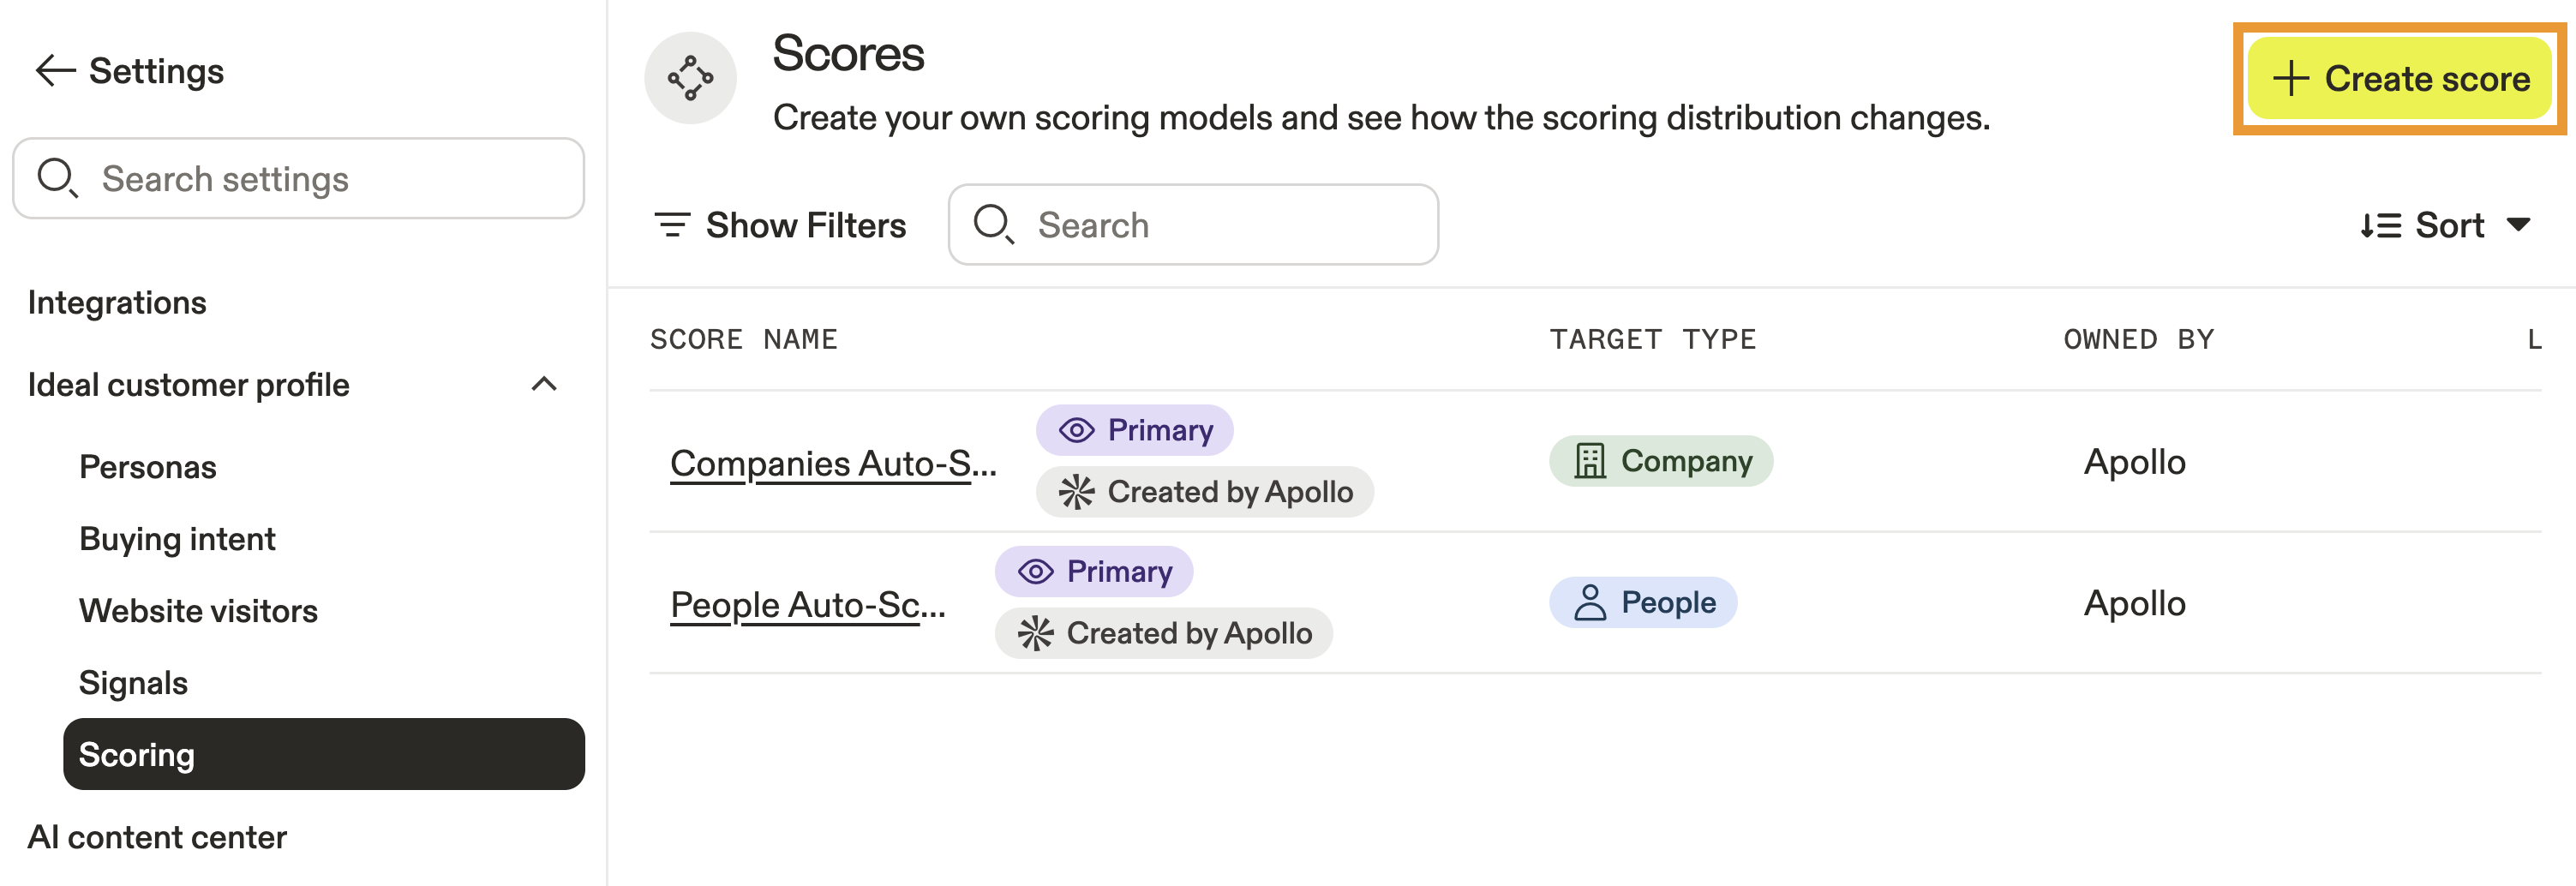Open the People Auto-Sc... score link
This screenshot has width=2576, height=886.
coord(807,605)
